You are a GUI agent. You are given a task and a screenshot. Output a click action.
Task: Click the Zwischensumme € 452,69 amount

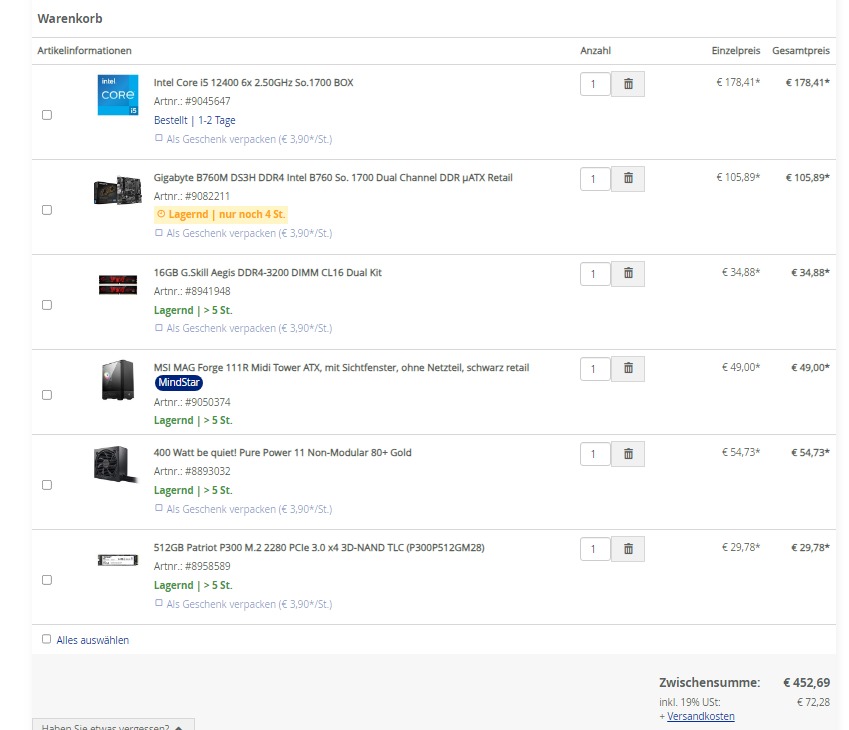click(x=806, y=682)
